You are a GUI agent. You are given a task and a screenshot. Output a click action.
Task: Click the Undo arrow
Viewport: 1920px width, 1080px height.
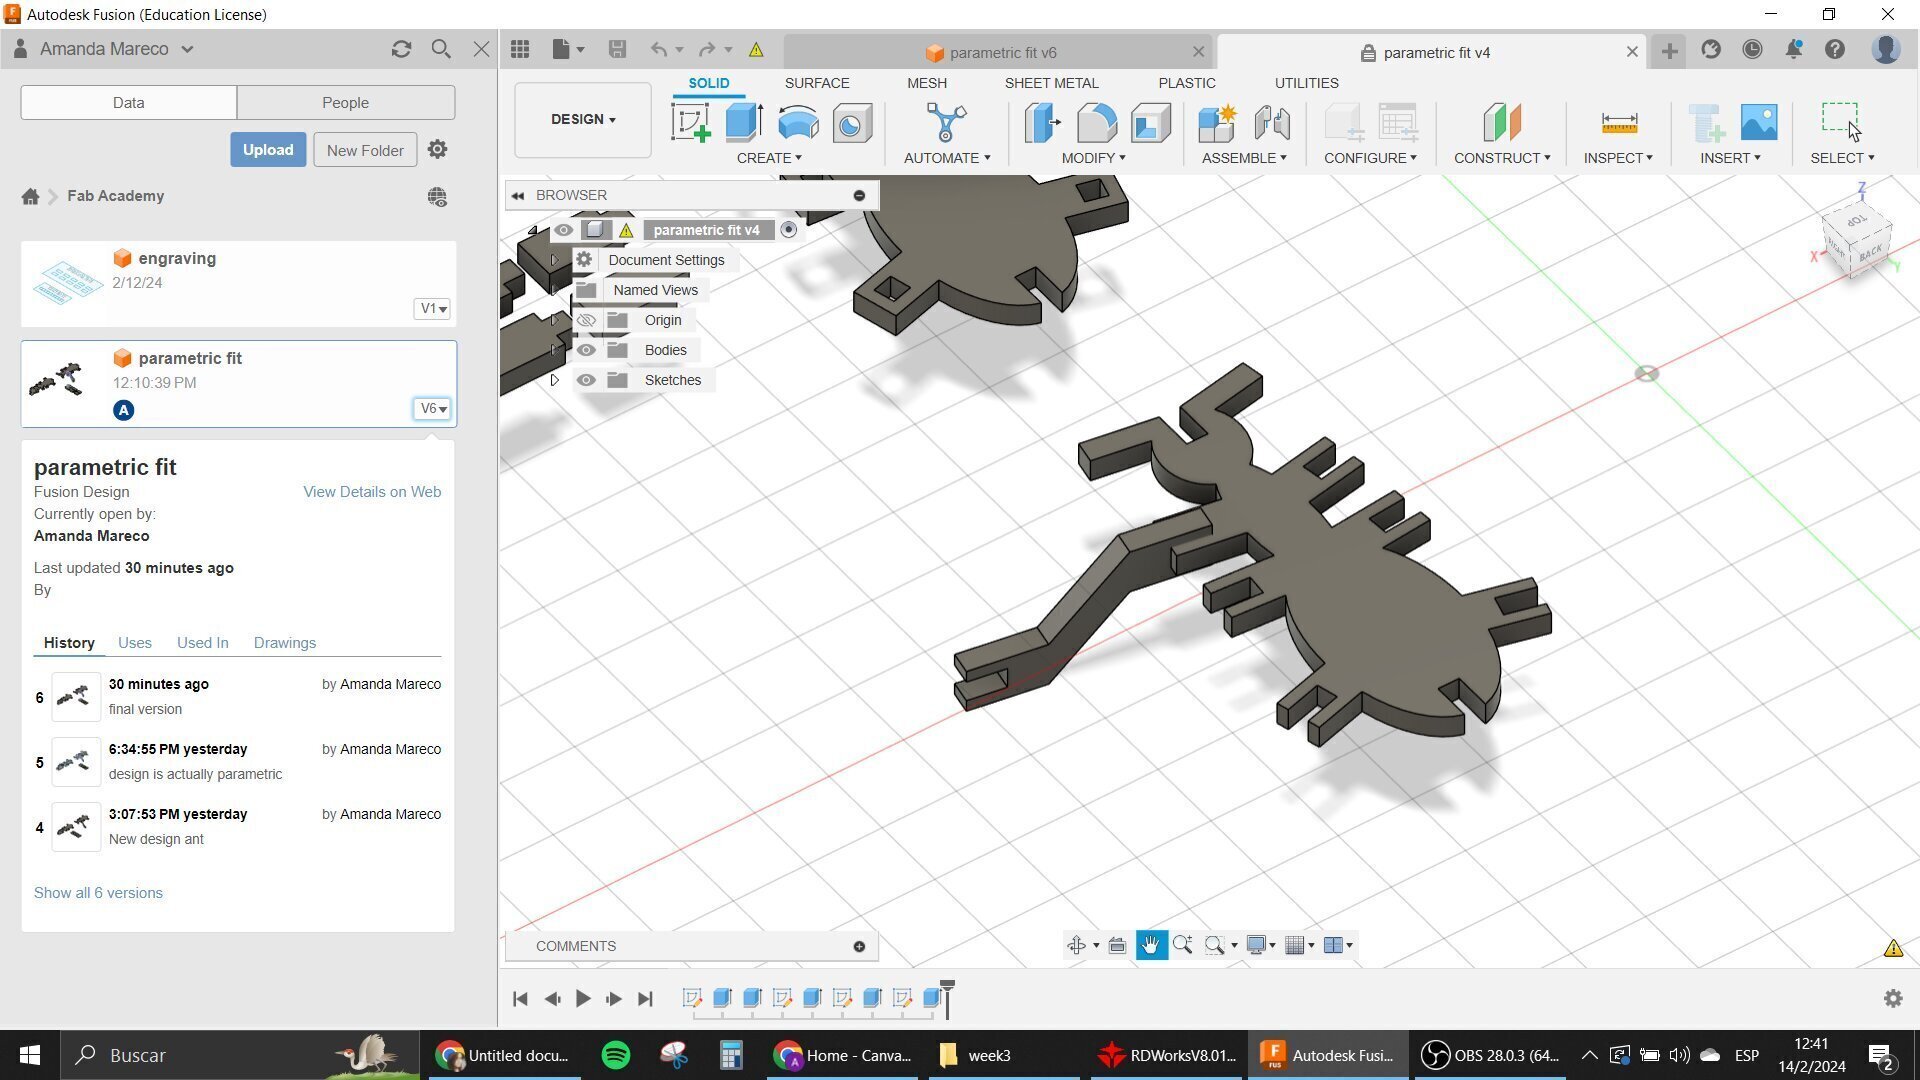click(x=658, y=49)
